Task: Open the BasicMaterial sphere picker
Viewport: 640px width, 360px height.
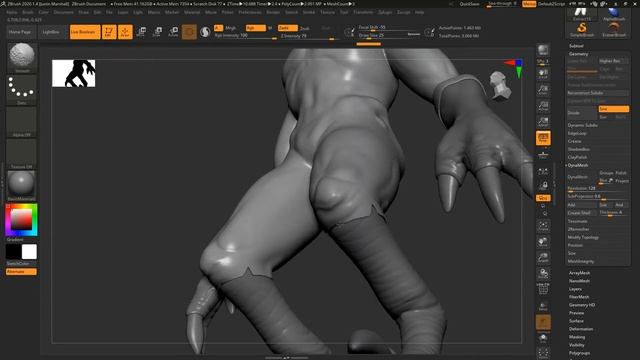Action: coord(22,185)
